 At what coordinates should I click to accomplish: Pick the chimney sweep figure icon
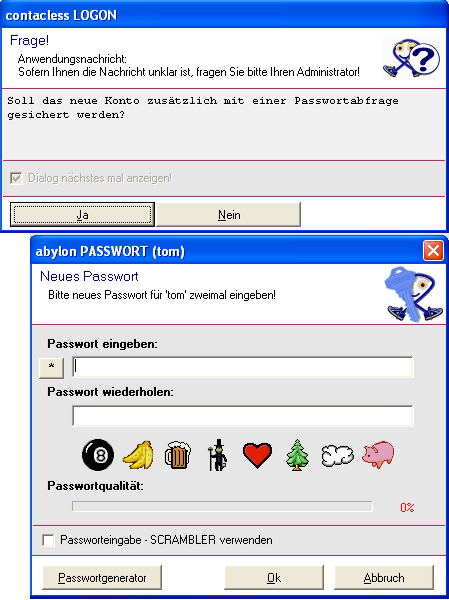pyautogui.click(x=217, y=455)
